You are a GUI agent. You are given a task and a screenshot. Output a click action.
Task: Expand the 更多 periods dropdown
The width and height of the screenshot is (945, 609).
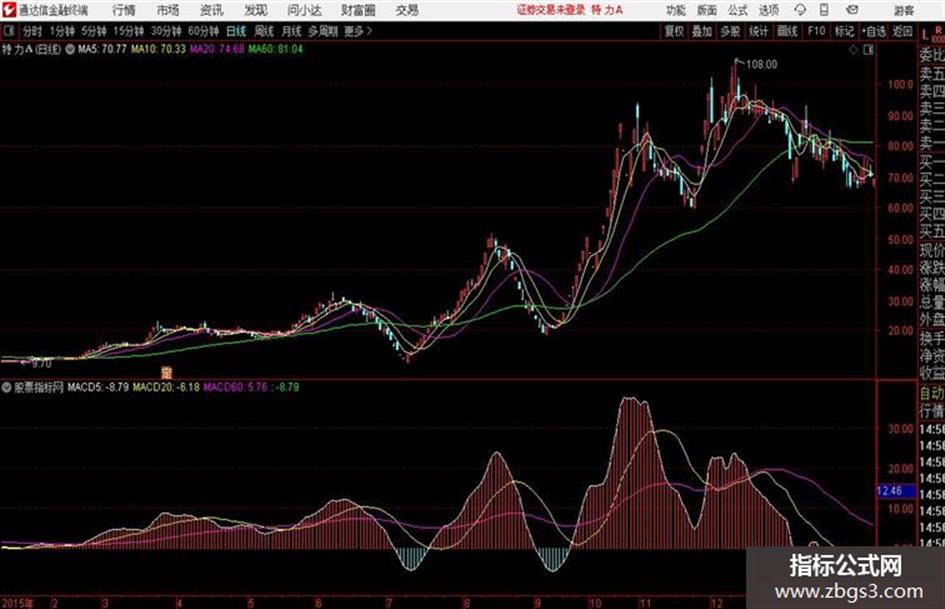(358, 31)
